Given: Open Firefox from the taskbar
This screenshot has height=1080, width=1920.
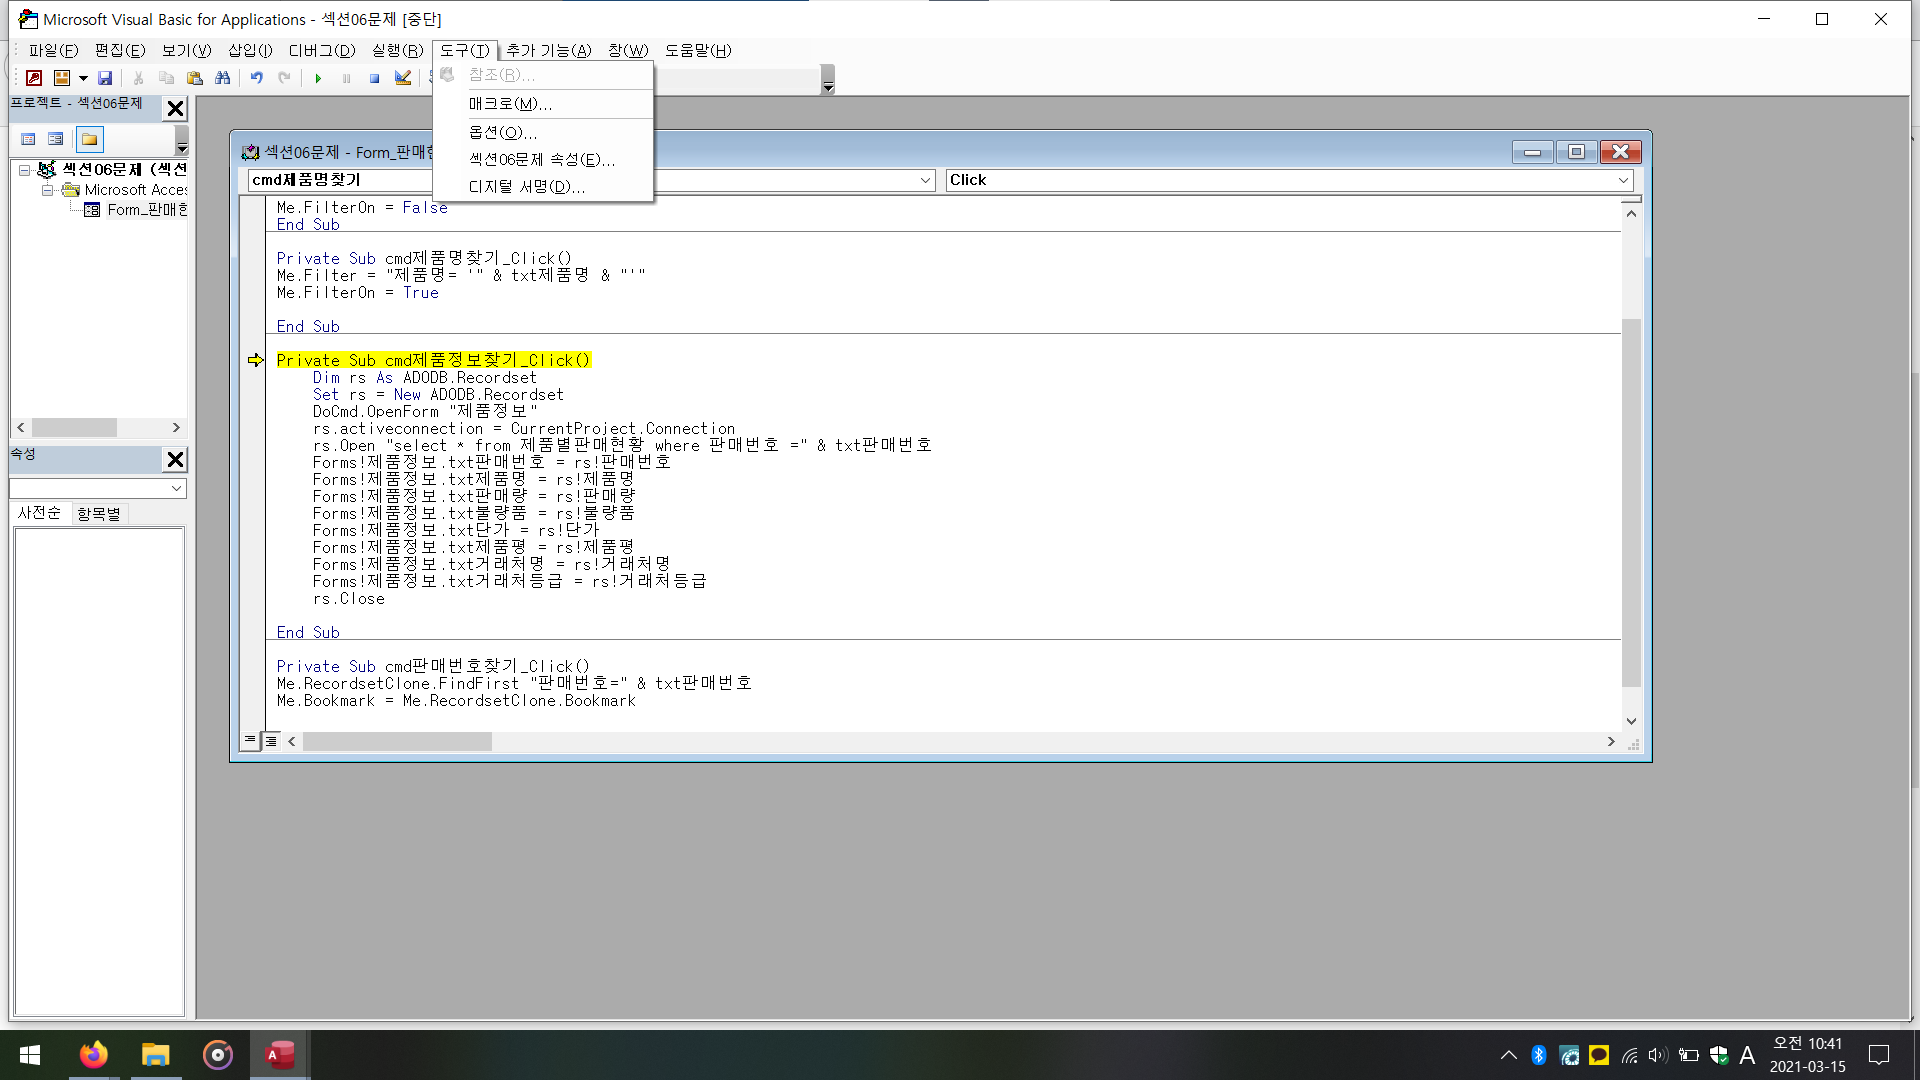Looking at the screenshot, I should [x=94, y=1055].
